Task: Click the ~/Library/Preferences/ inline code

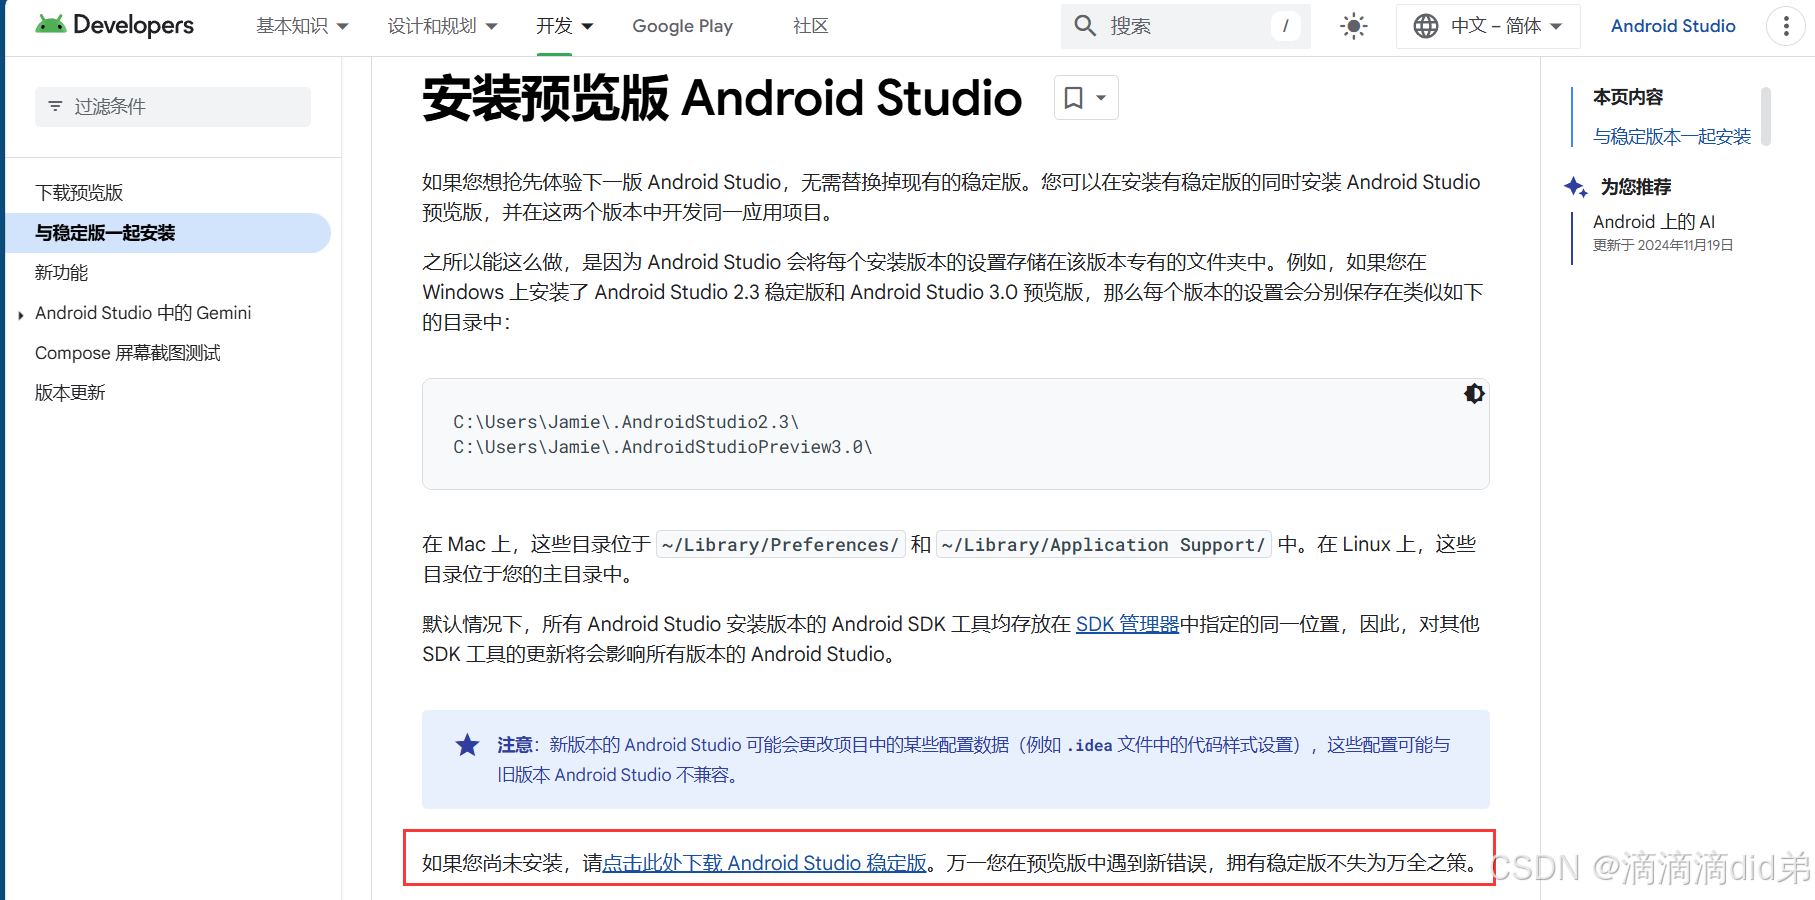Action: pyautogui.click(x=780, y=545)
